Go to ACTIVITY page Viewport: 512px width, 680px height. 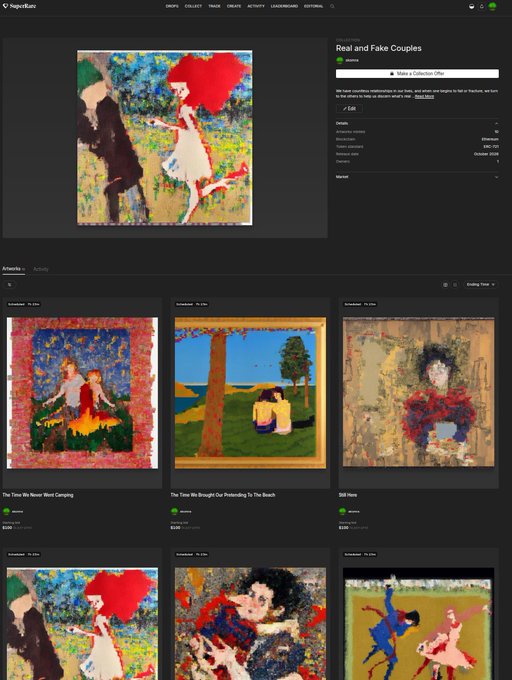click(x=256, y=6)
